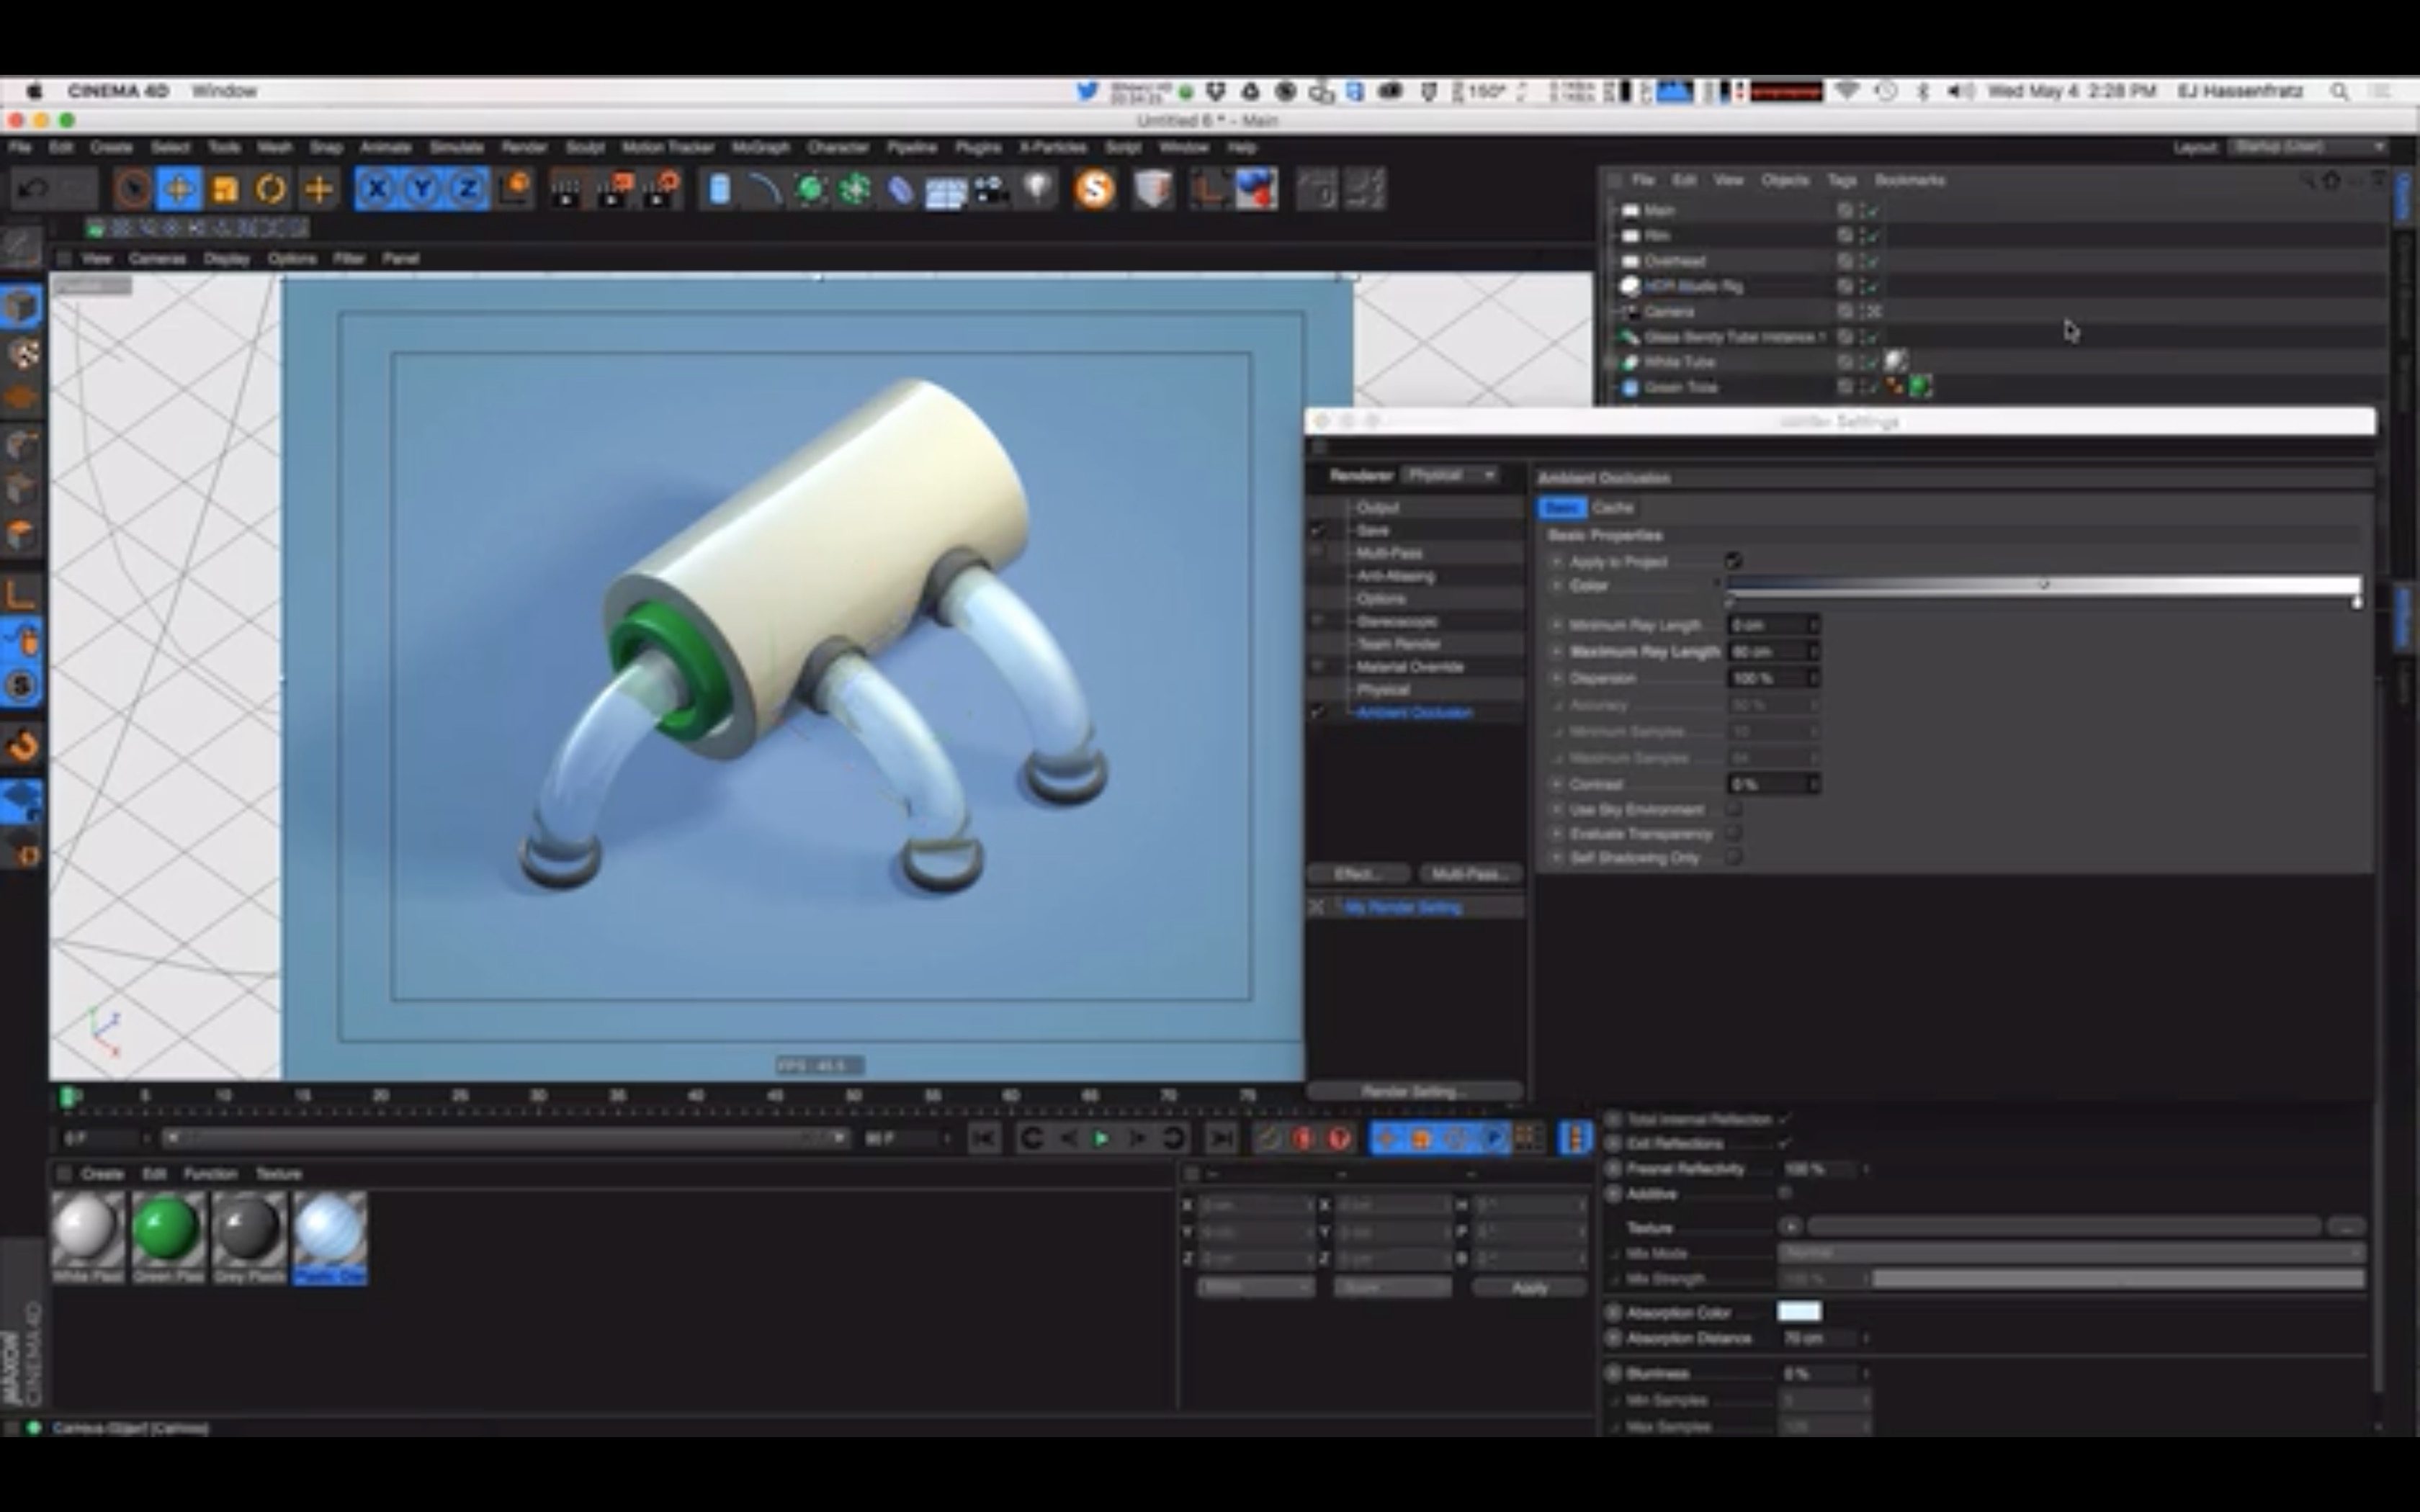The width and height of the screenshot is (2420, 1512).
Task: Select the Camera object in Object Manager
Action: (1668, 312)
